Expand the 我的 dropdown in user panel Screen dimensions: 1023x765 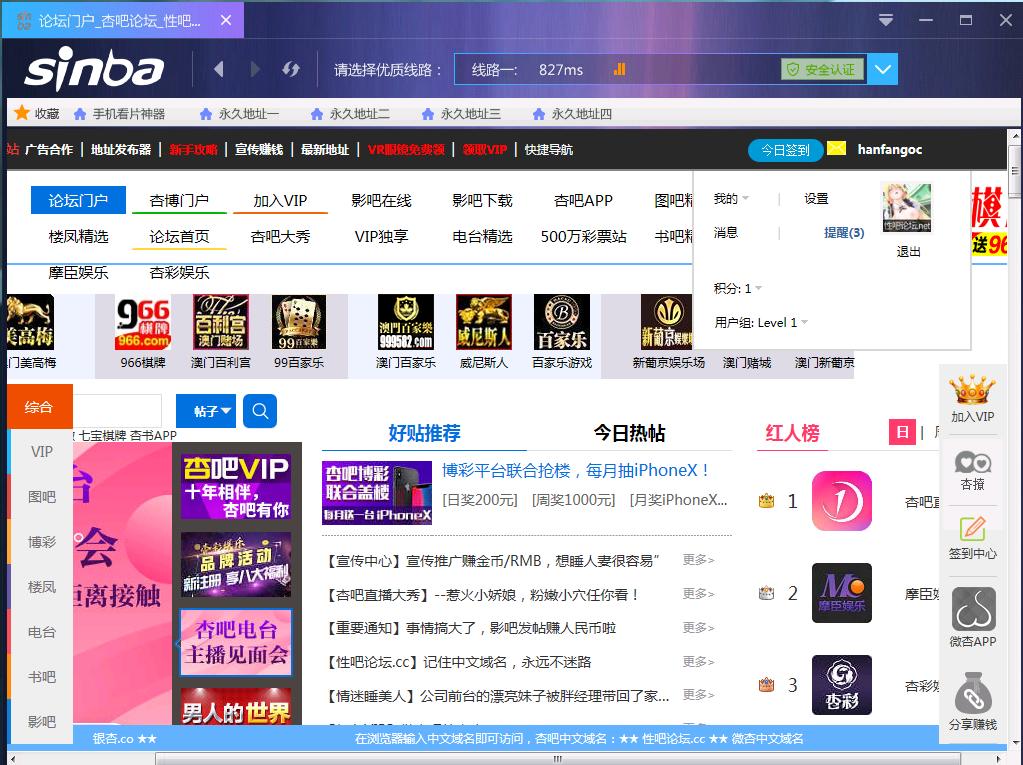point(731,198)
